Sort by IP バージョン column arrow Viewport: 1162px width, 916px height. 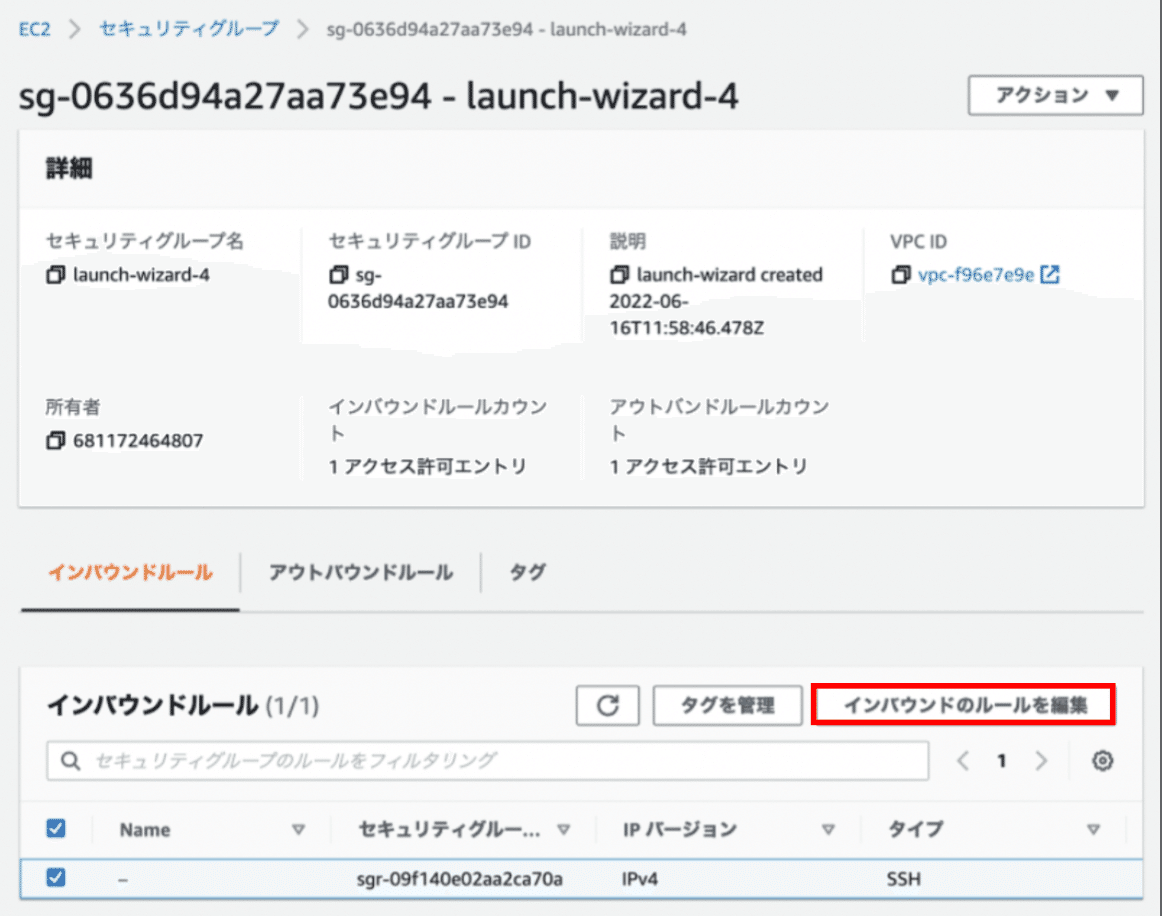coord(829,829)
